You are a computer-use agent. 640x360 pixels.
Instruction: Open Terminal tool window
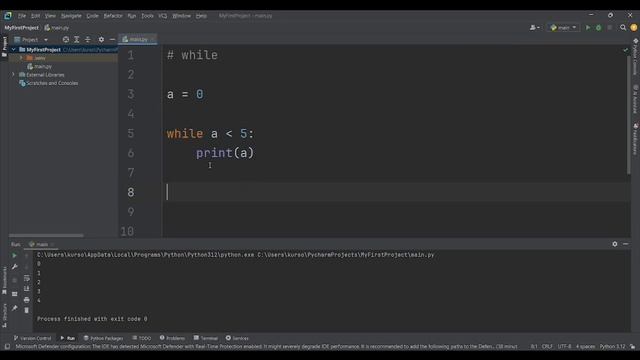click(x=206, y=338)
